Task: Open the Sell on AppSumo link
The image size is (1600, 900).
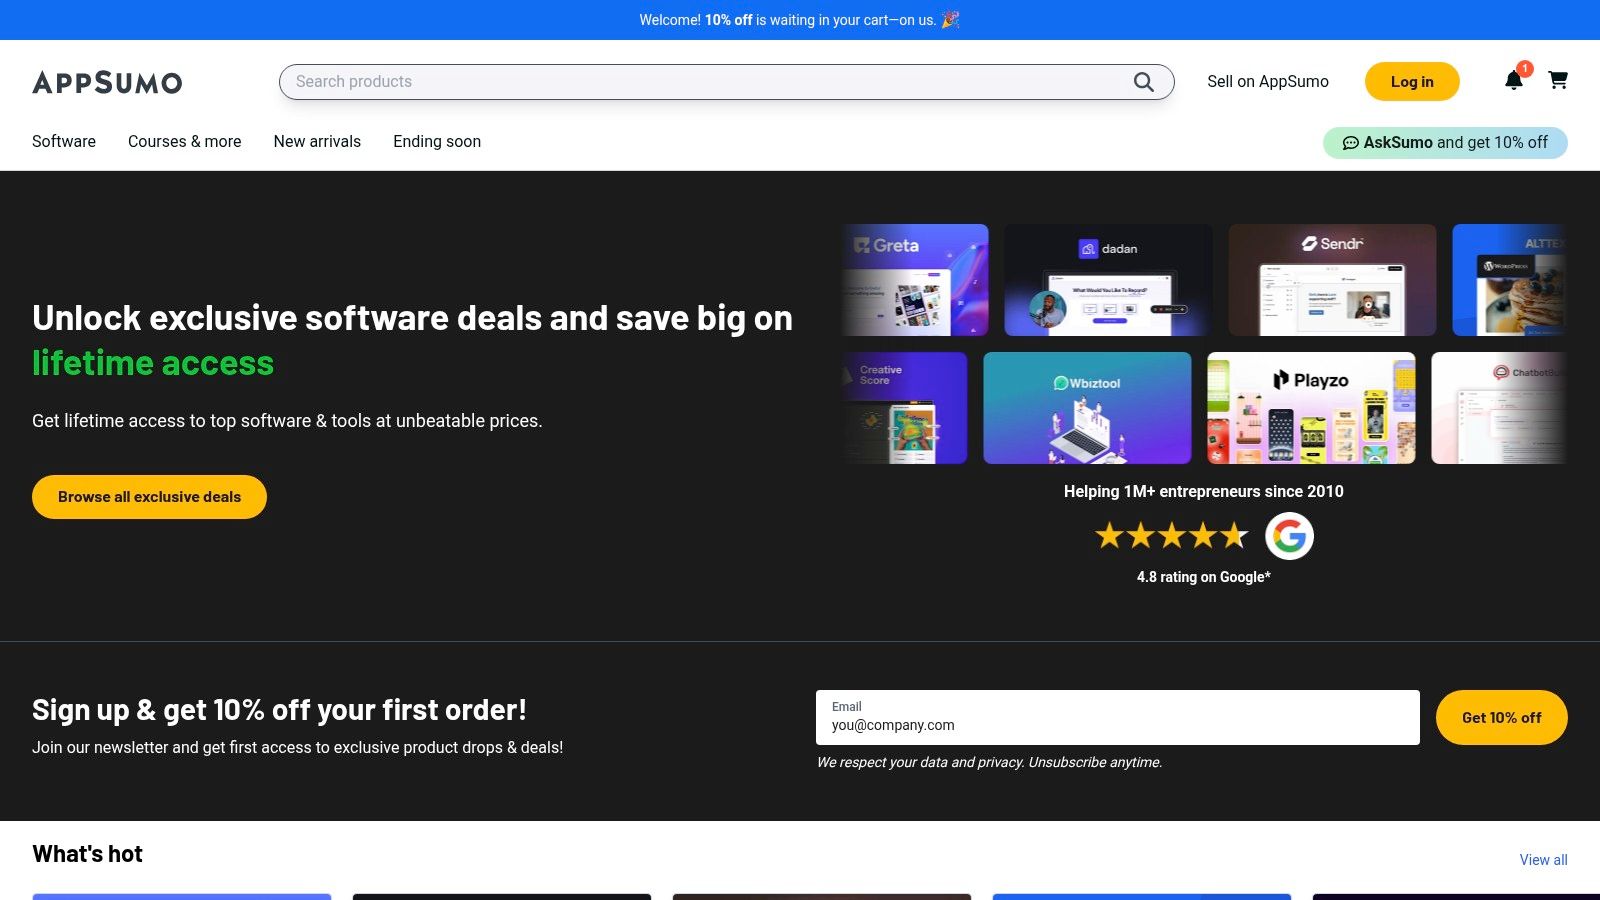Action: 1267,82
